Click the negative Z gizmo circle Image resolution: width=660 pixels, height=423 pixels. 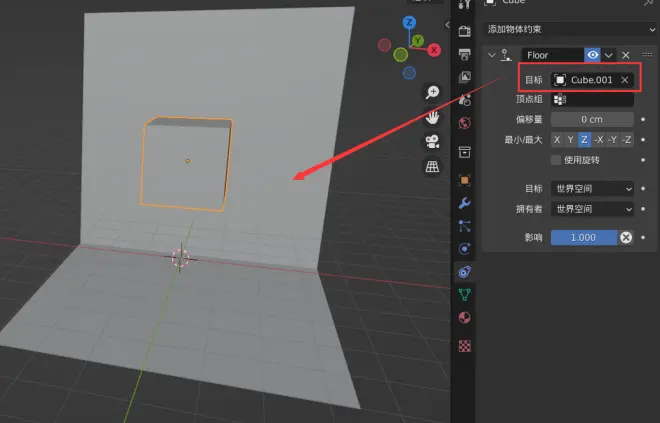click(409, 73)
